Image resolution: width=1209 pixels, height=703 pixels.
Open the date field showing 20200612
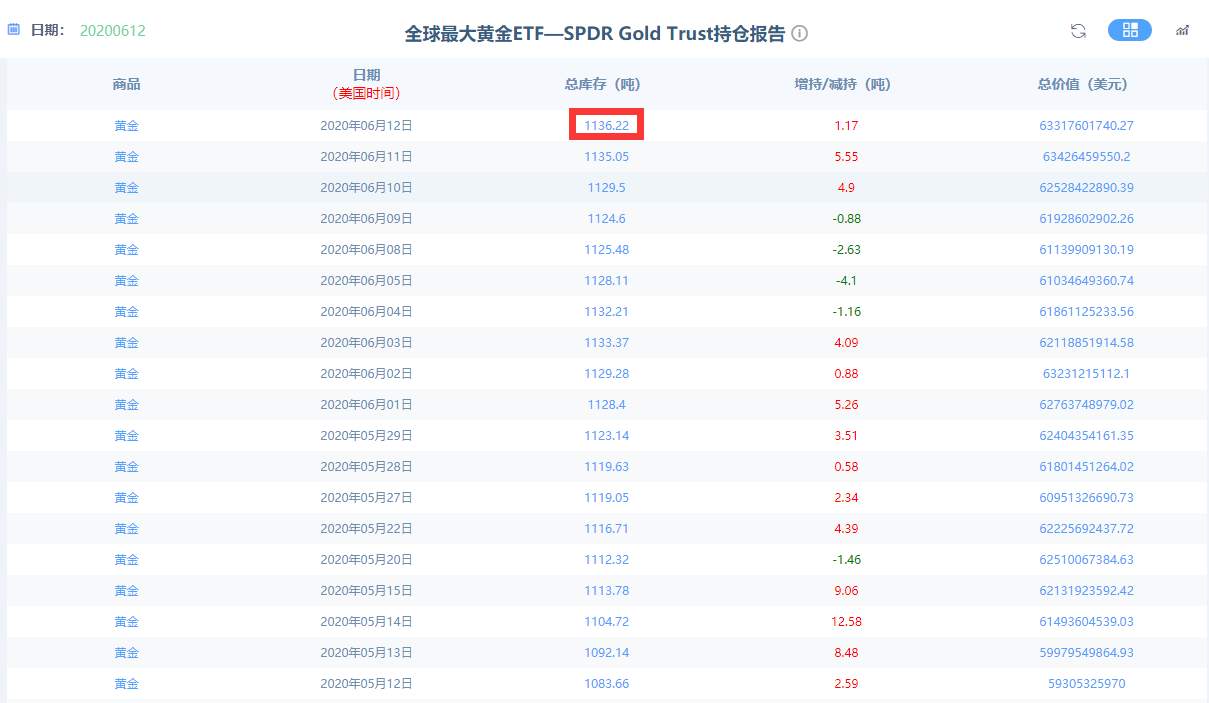pyautogui.click(x=113, y=31)
